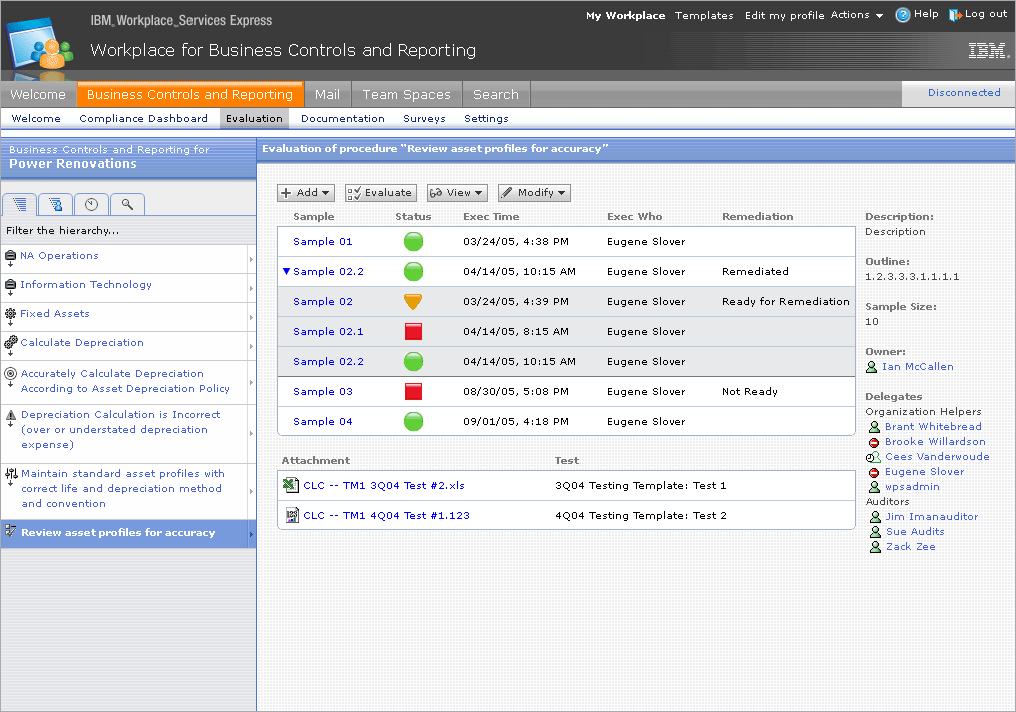Image resolution: width=1016 pixels, height=712 pixels.
Task: Open the clock history view tab
Action: click(91, 204)
